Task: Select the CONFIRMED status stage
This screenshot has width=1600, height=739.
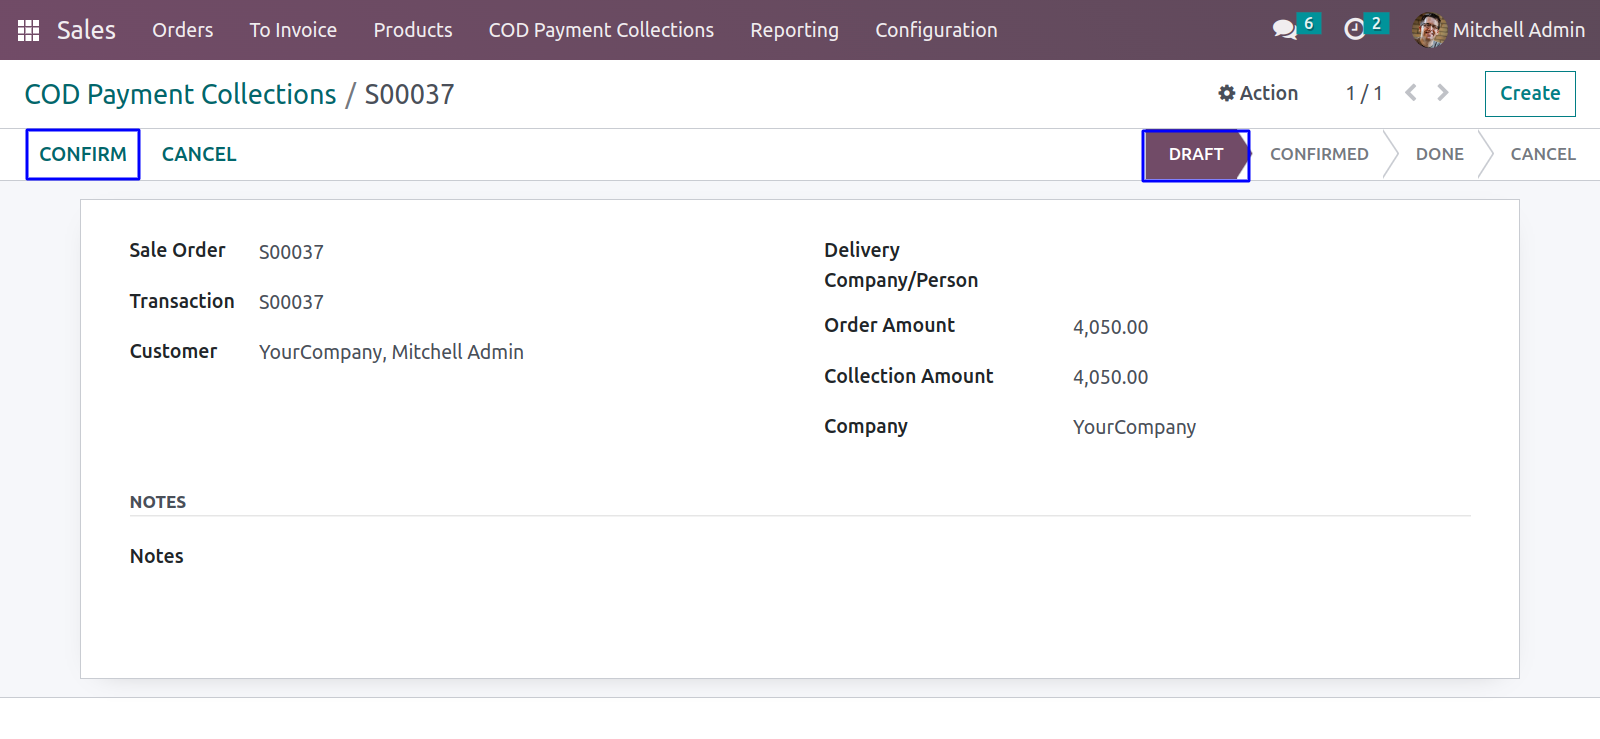Action: (x=1319, y=154)
